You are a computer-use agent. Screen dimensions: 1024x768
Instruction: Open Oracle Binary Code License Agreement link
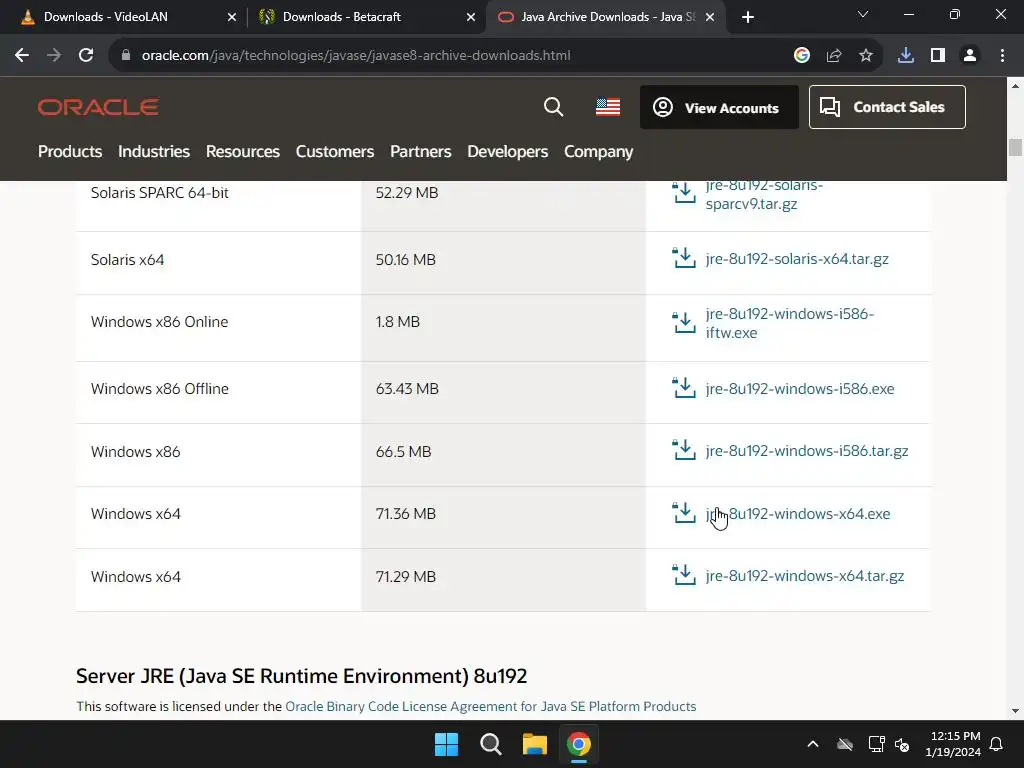tap(490, 707)
